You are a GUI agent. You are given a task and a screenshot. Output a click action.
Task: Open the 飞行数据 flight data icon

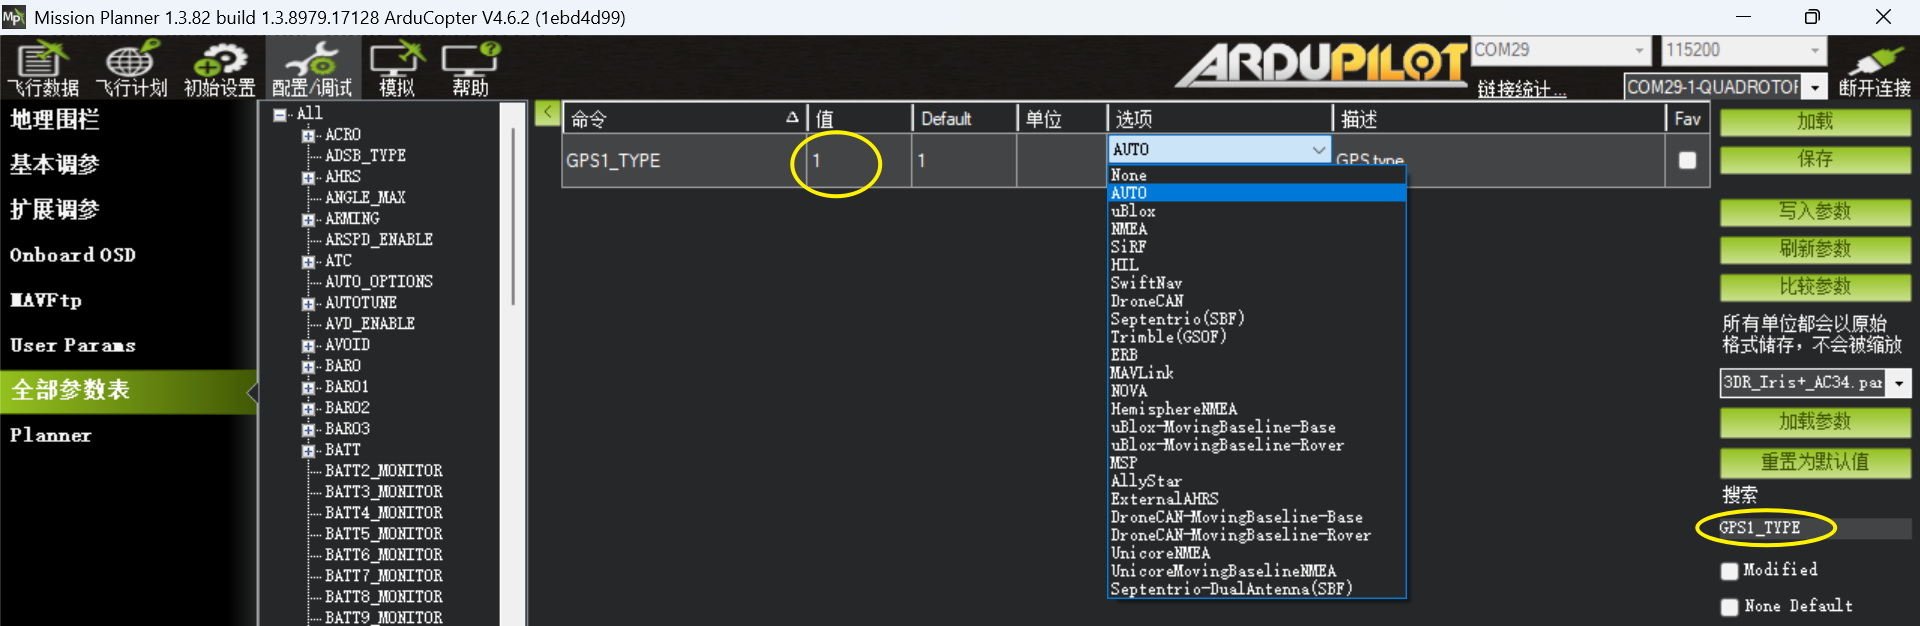[x=43, y=69]
